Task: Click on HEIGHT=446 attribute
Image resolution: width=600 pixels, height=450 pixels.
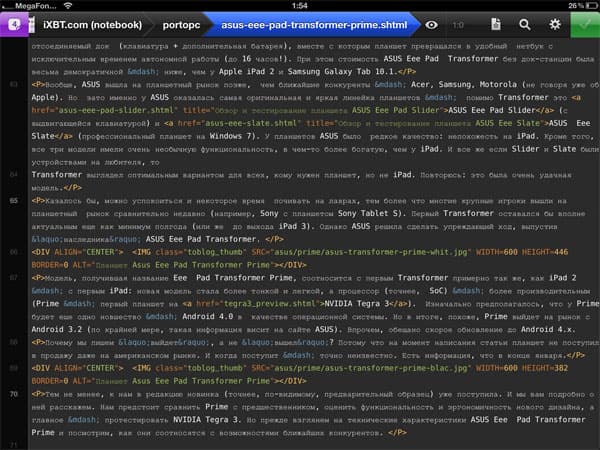Action: point(545,252)
